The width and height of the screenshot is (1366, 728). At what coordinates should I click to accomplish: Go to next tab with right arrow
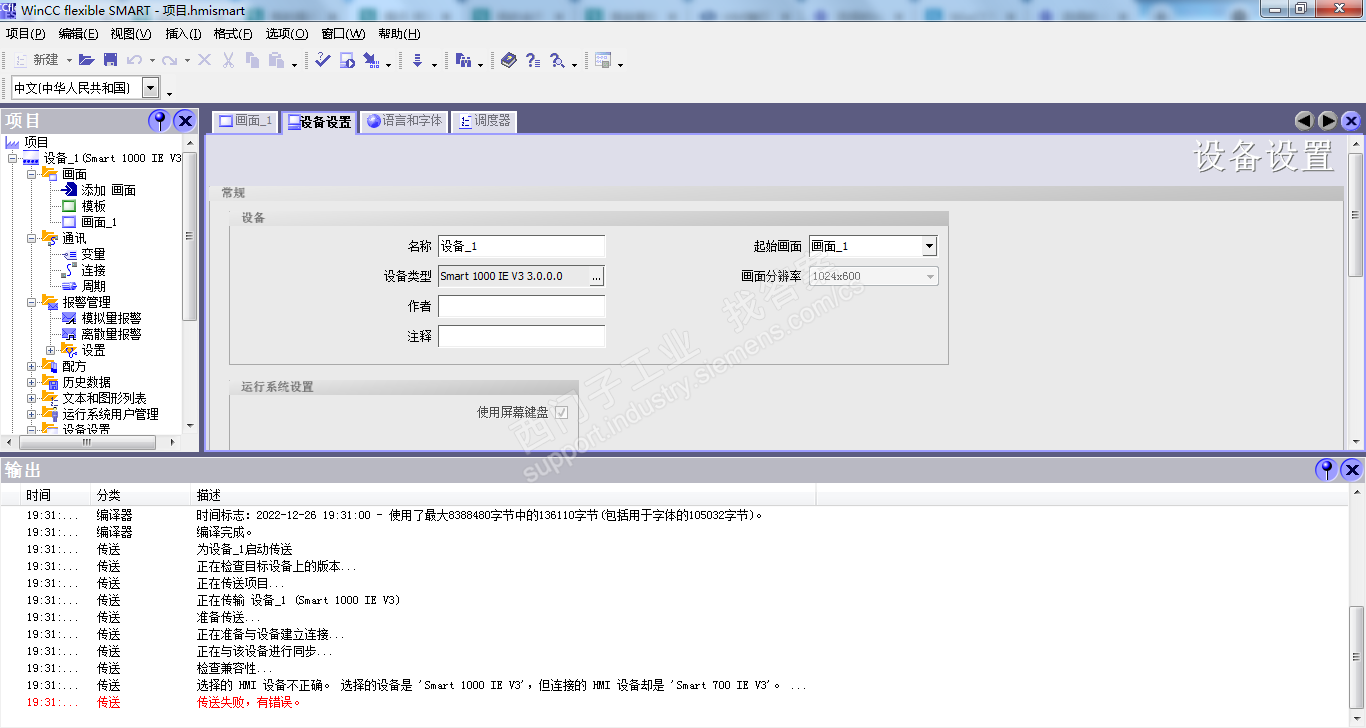[x=1328, y=121]
